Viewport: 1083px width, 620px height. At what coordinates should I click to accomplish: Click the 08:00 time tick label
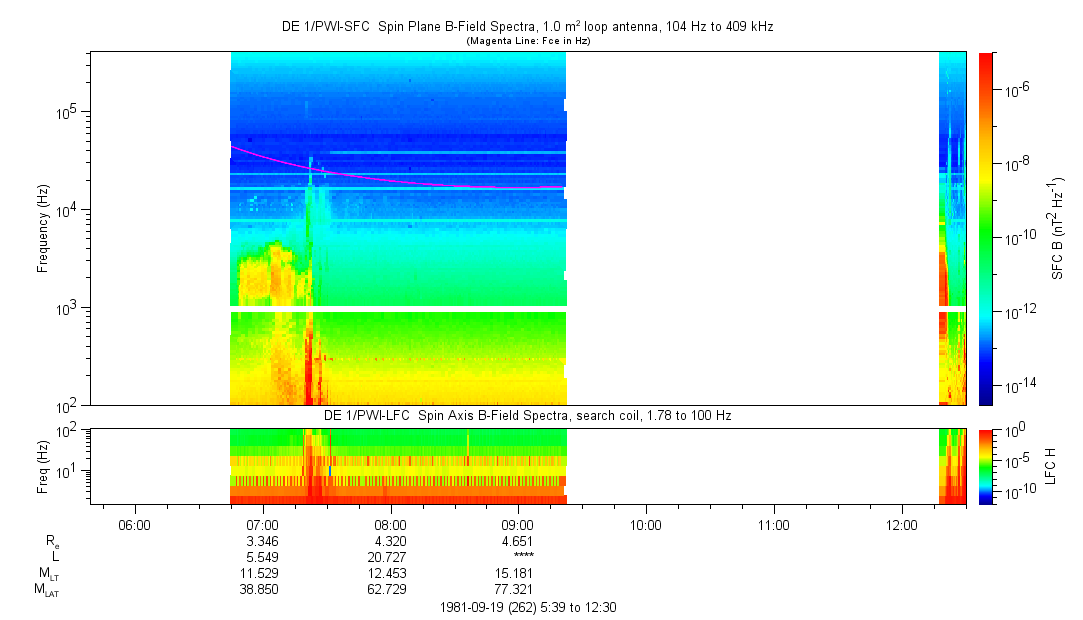point(390,524)
